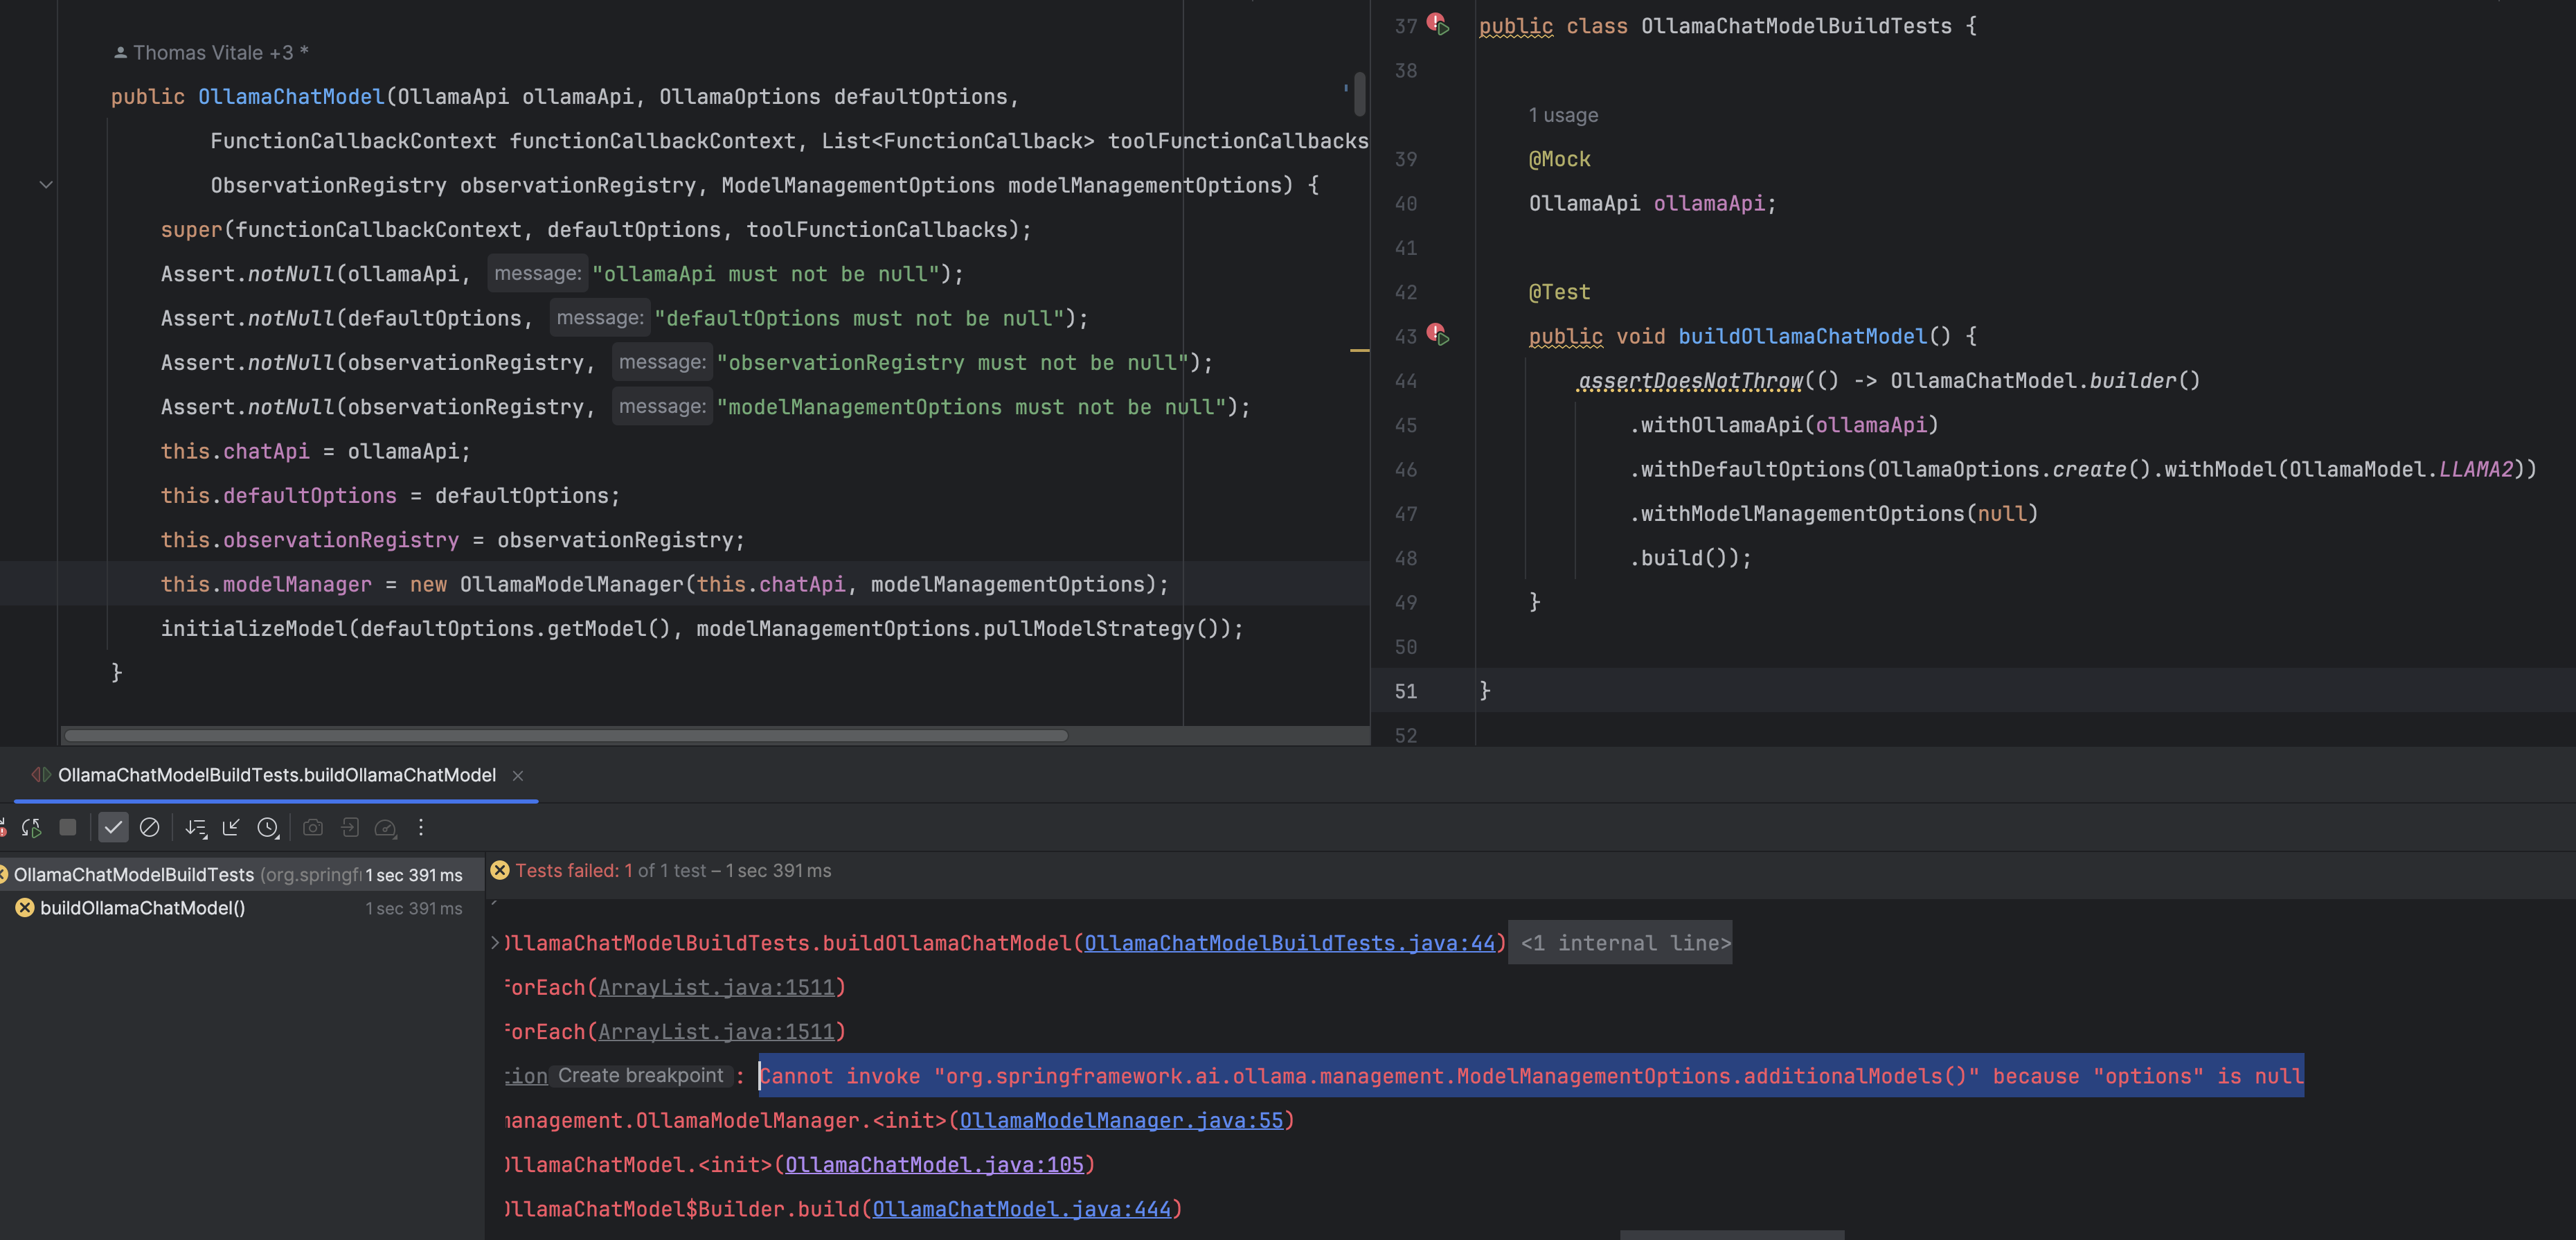Click run gutter icon on line 37

[1439, 24]
